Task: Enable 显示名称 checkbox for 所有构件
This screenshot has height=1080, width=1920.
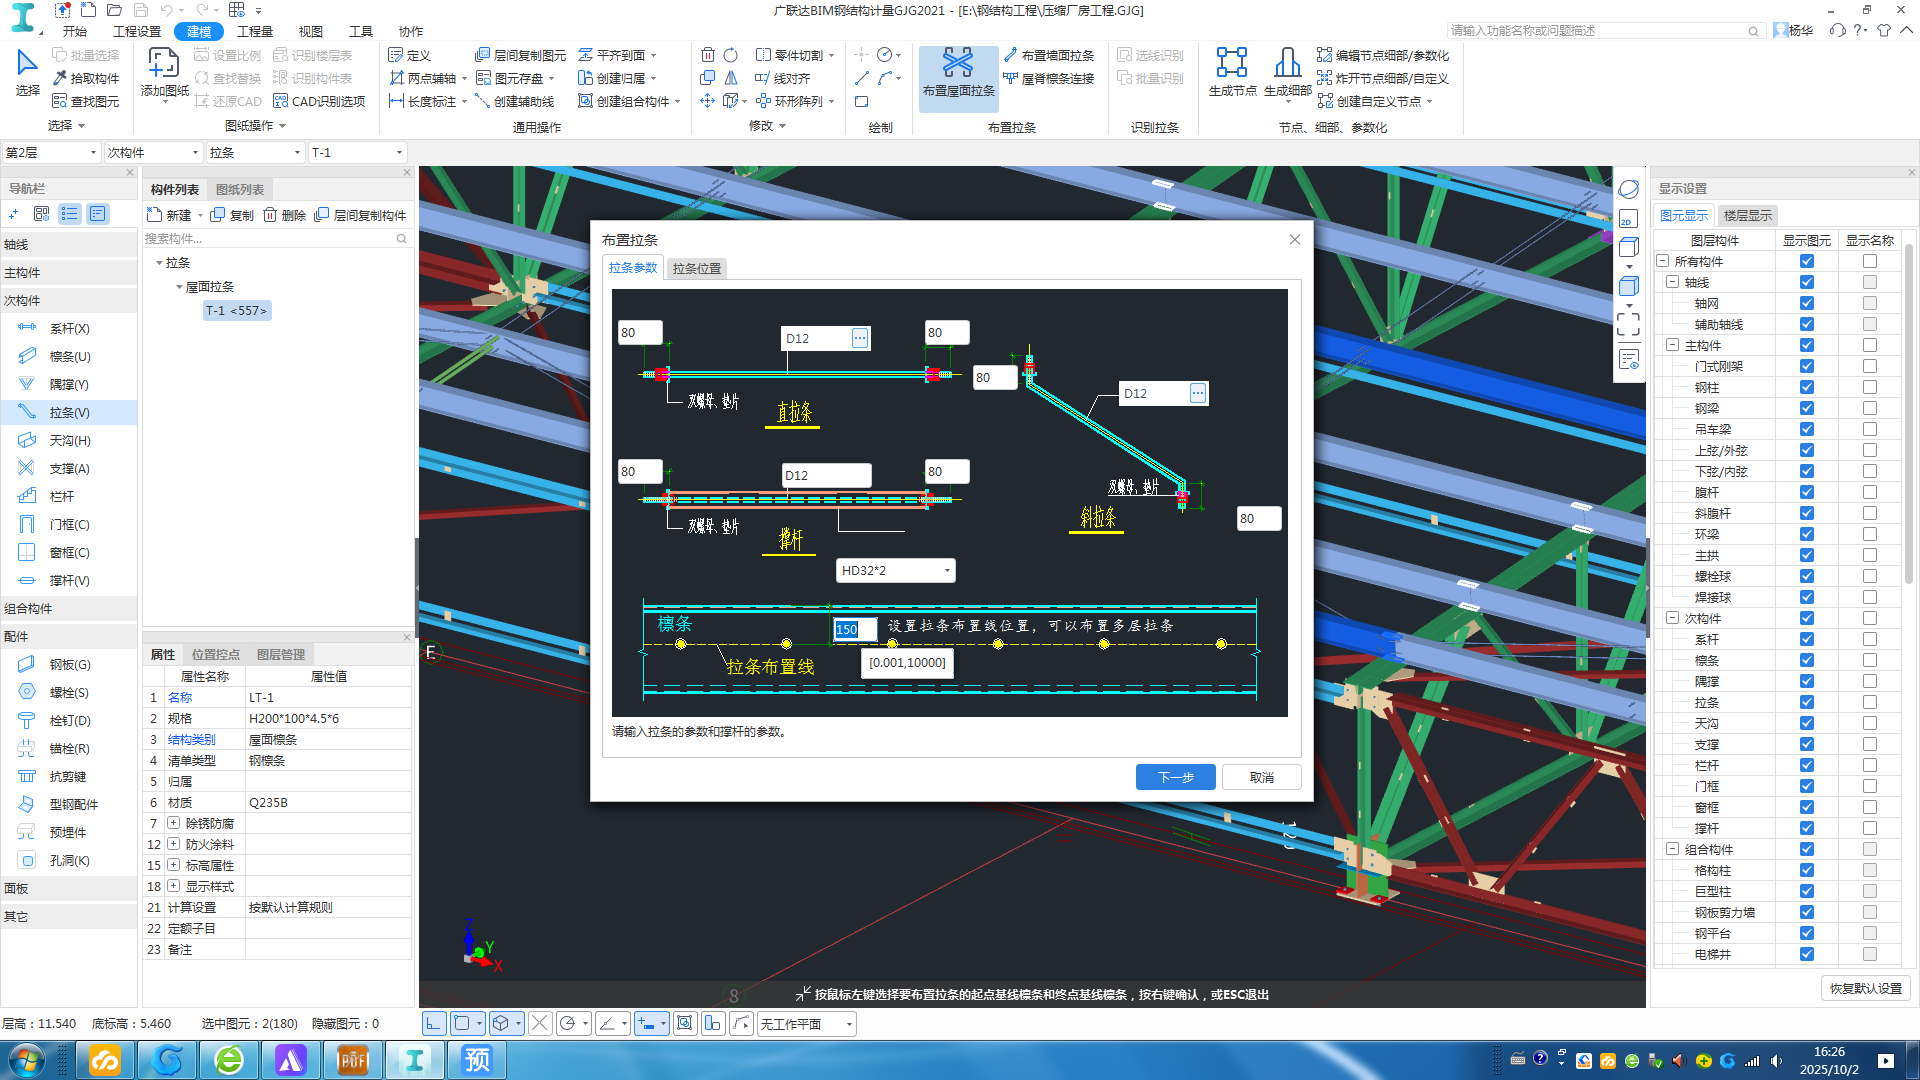Action: coord(1869,262)
